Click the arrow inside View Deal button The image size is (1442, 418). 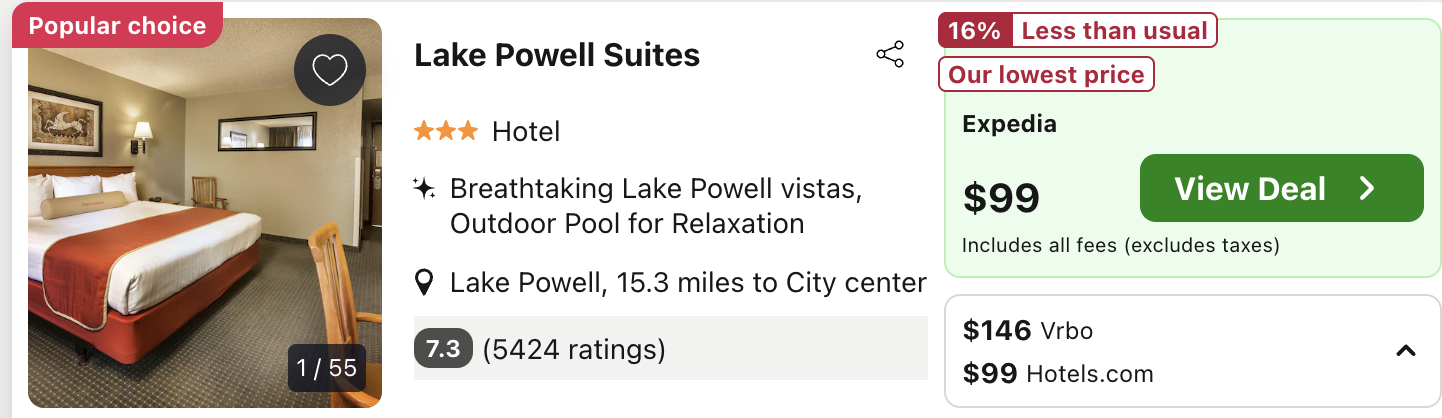(1367, 188)
